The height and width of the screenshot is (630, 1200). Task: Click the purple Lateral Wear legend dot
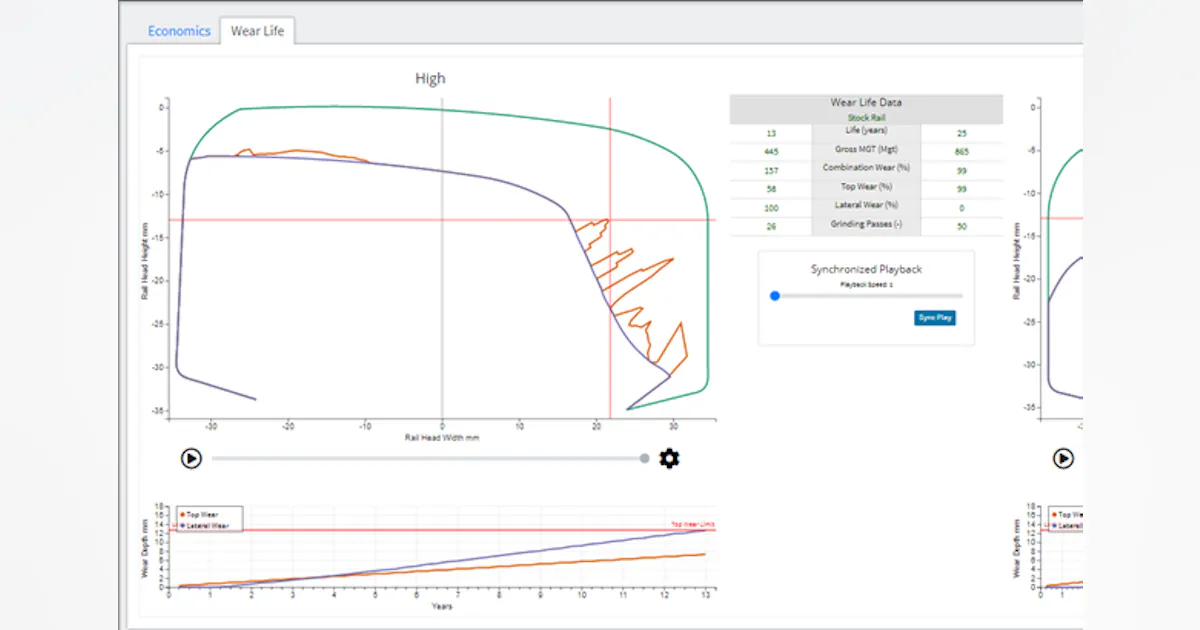tap(182, 525)
